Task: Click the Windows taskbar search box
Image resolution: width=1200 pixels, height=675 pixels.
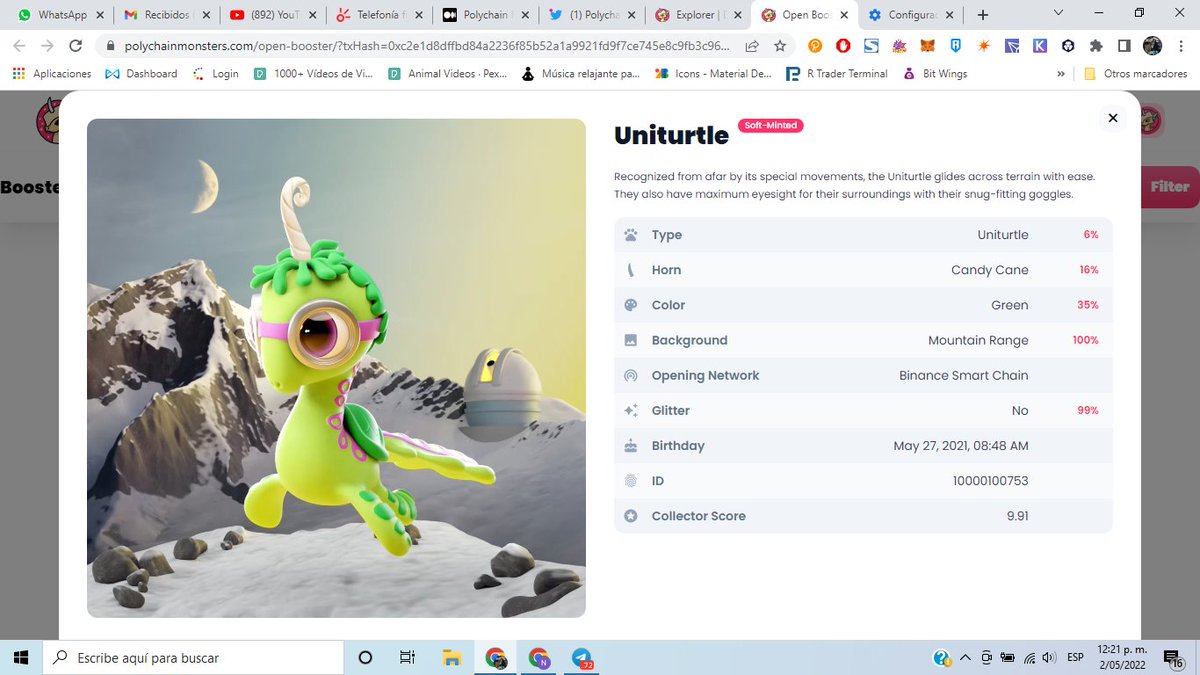Action: pyautogui.click(x=194, y=658)
